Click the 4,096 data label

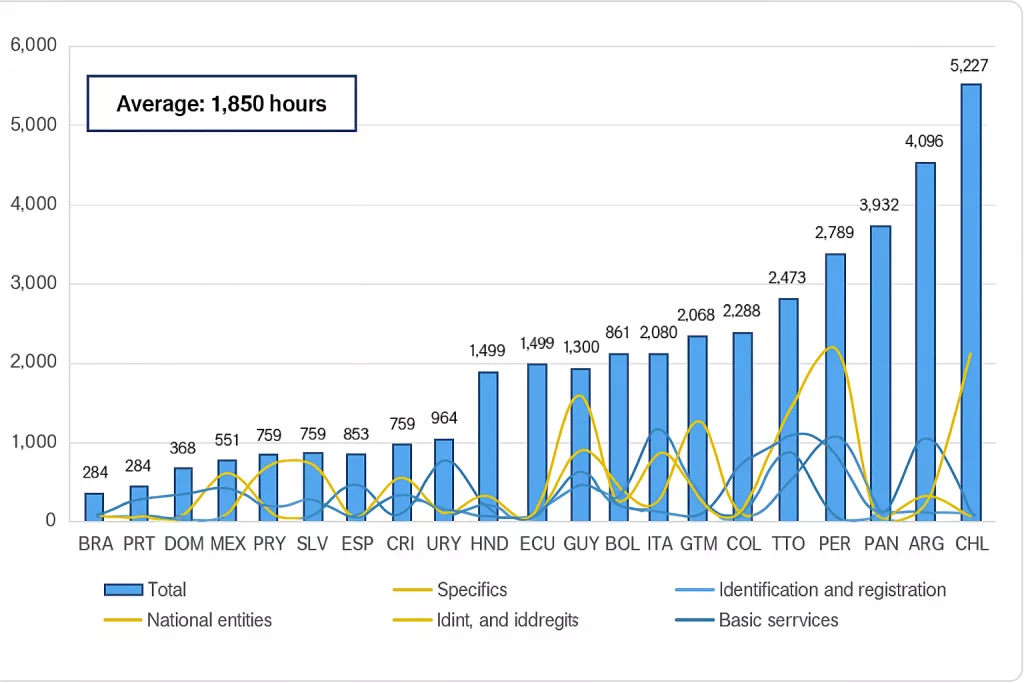pyautogui.click(x=923, y=141)
